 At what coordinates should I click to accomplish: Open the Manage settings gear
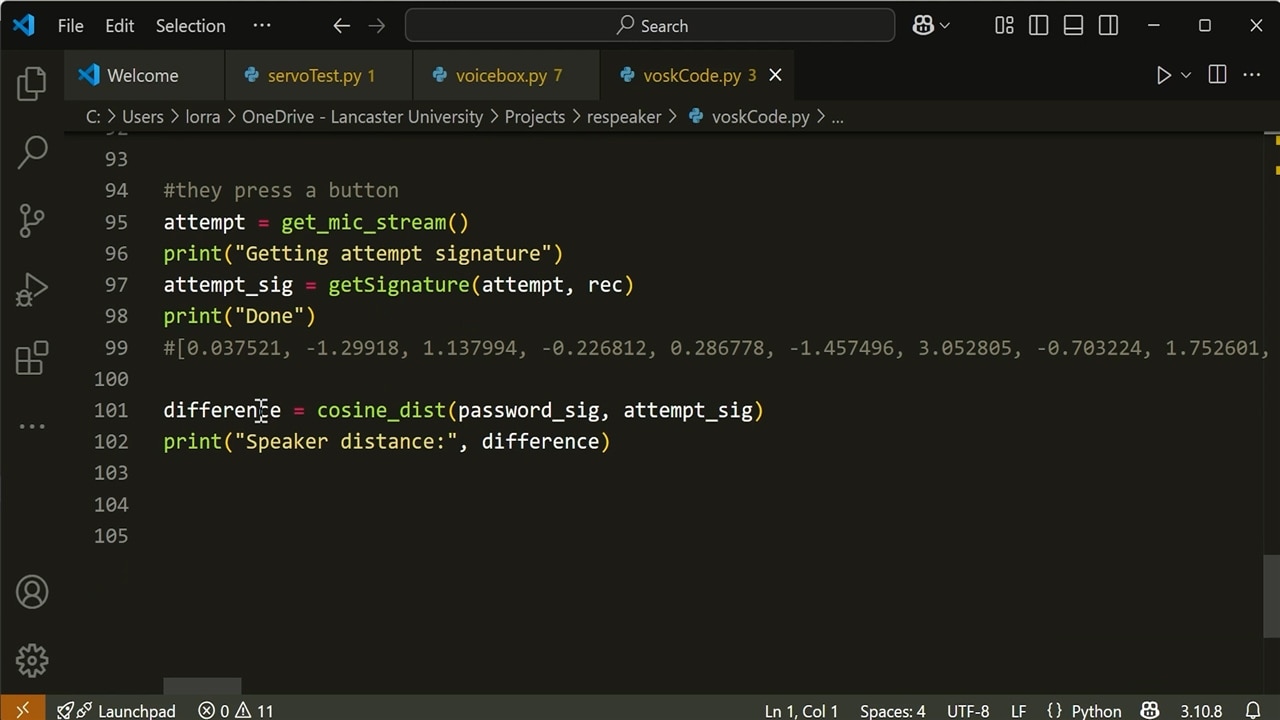click(32, 660)
